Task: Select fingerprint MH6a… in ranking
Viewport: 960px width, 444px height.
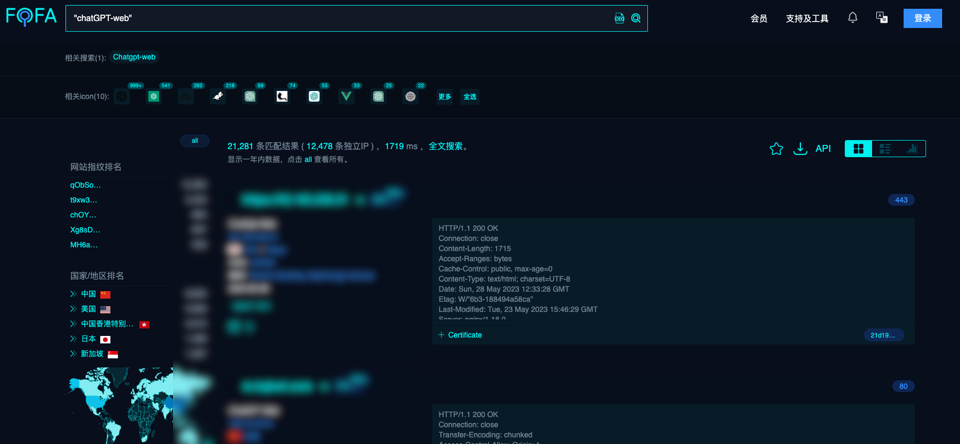Action: (84, 245)
